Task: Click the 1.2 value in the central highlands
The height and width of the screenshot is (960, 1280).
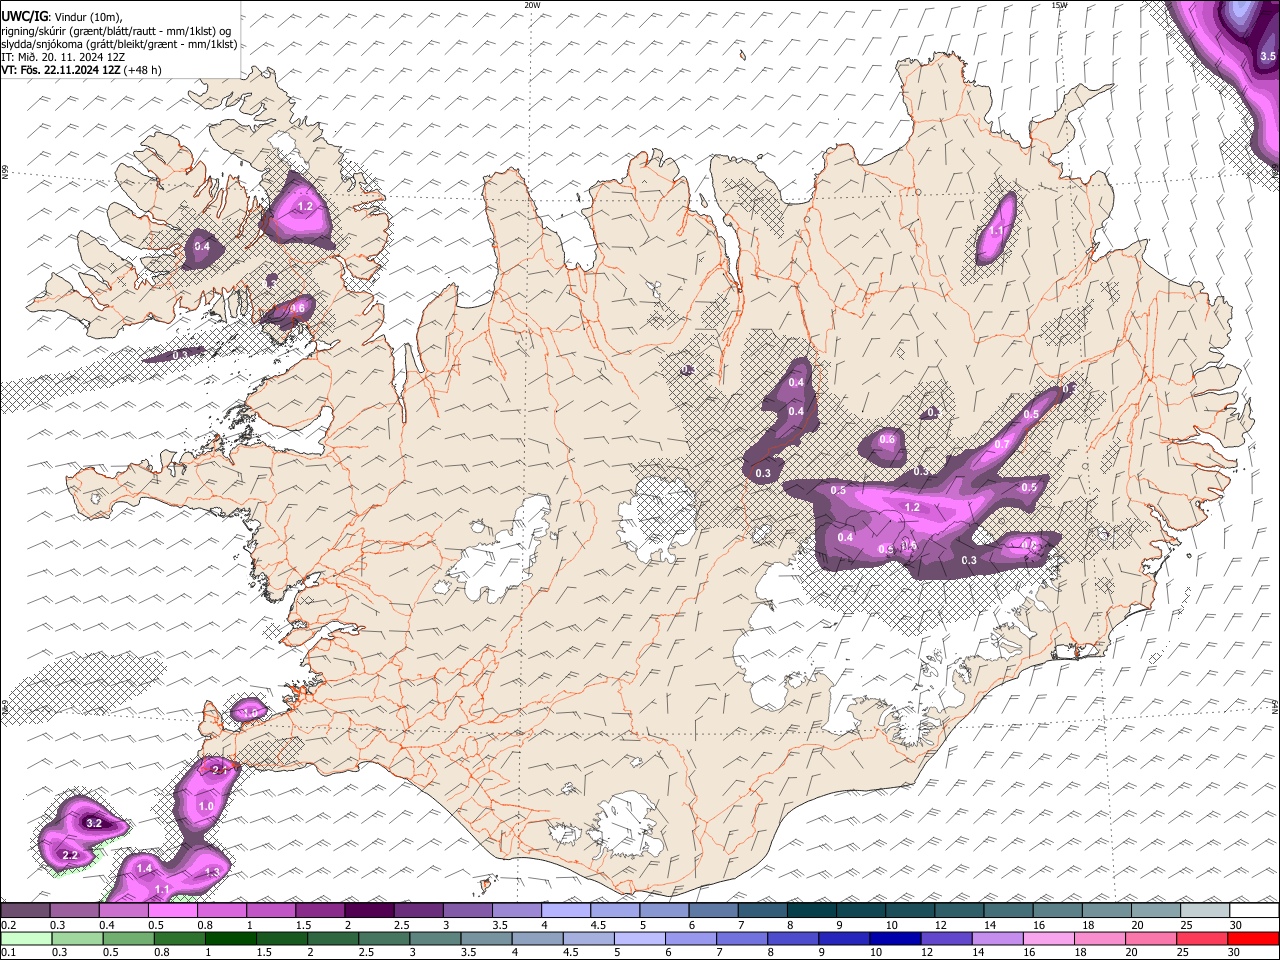Action: (912, 507)
